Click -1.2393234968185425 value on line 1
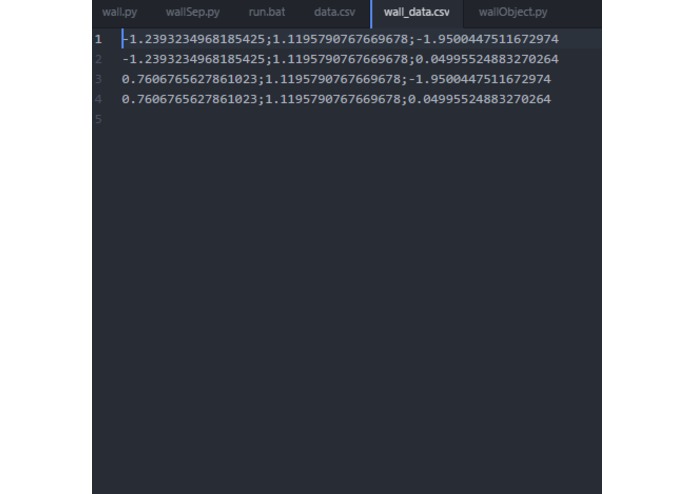 click(193, 39)
